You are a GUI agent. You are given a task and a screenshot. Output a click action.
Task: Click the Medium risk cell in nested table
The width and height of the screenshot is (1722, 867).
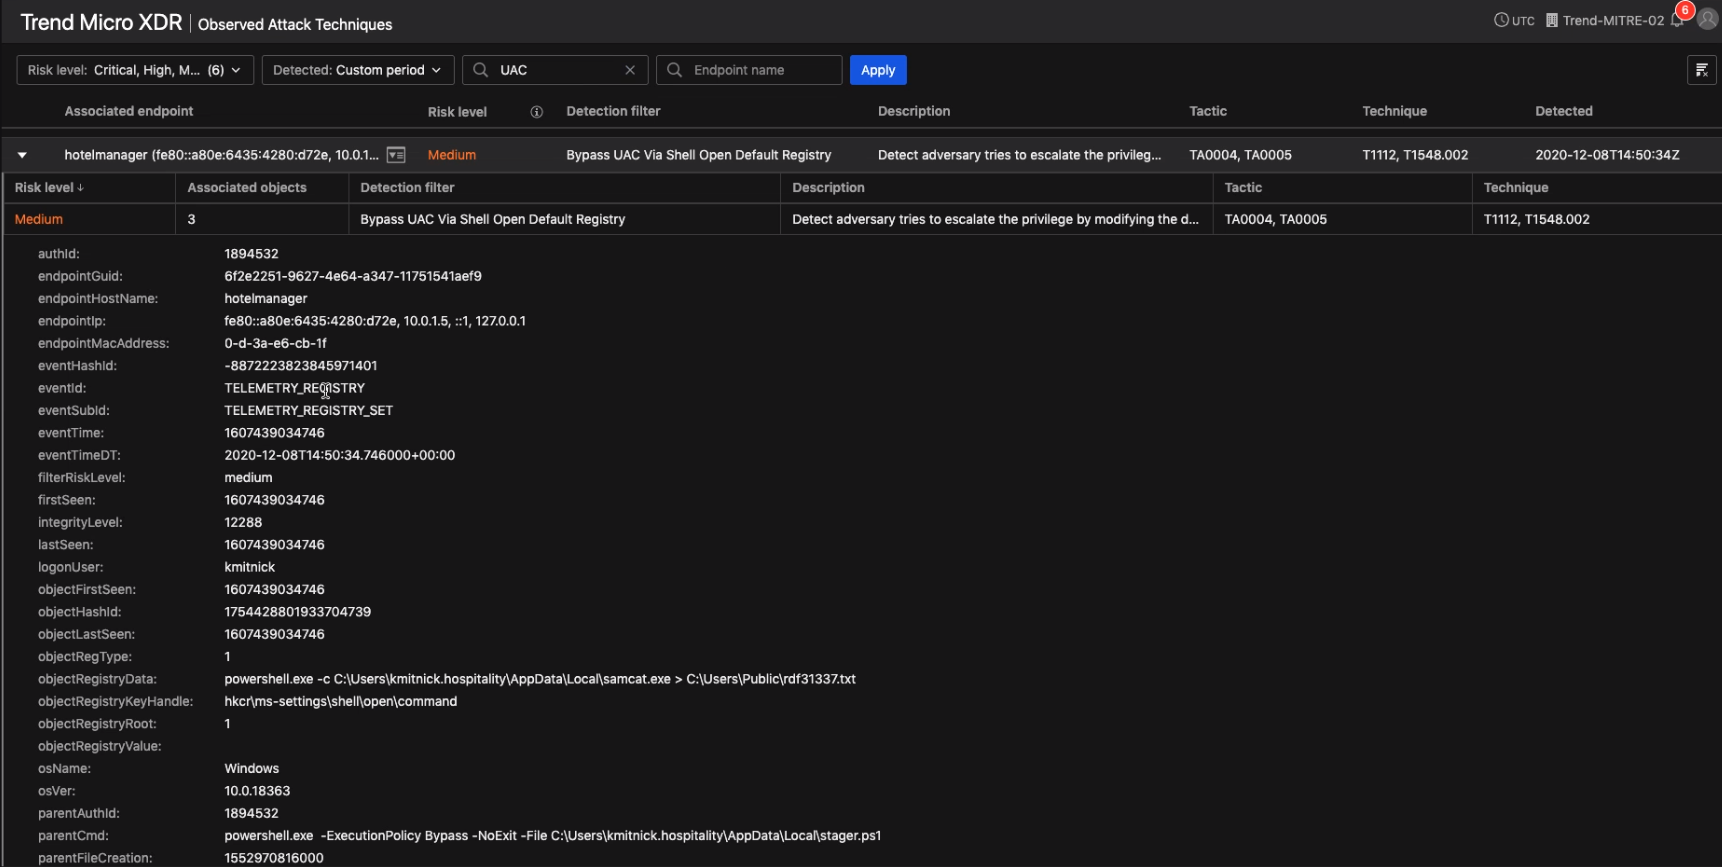coord(39,219)
